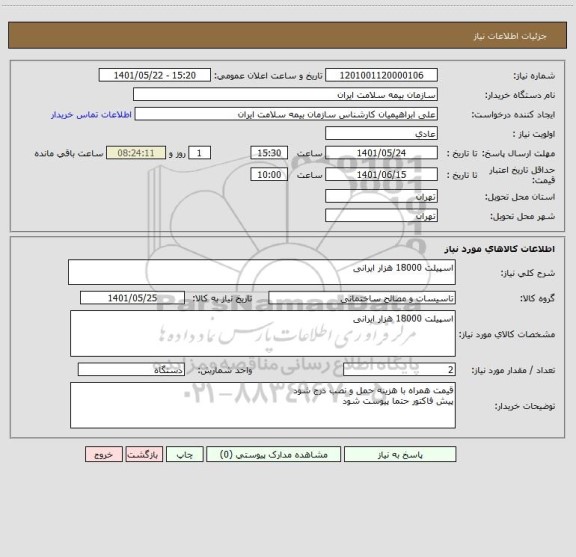576x557 pixels.
Task: Select need number field 1201001120000106
Action: [x=381, y=75]
